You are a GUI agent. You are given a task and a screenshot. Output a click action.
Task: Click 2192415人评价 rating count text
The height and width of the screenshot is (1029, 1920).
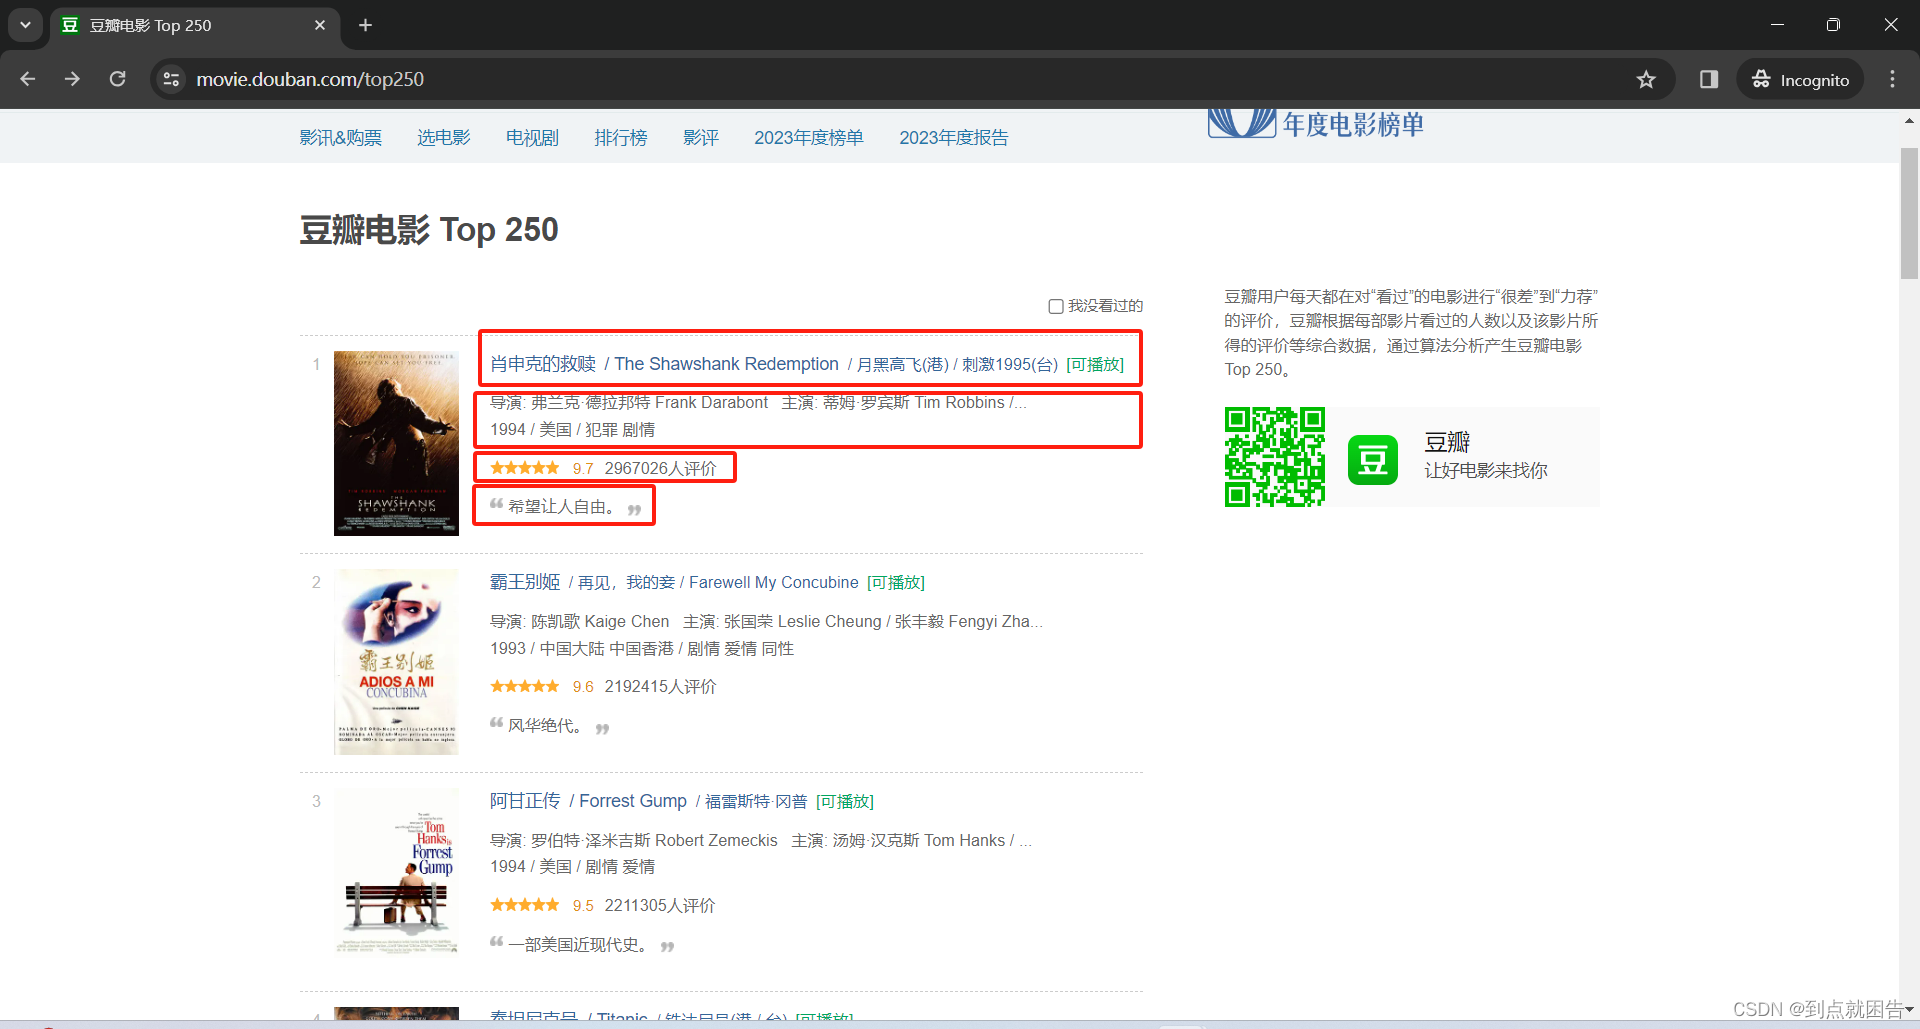point(660,686)
